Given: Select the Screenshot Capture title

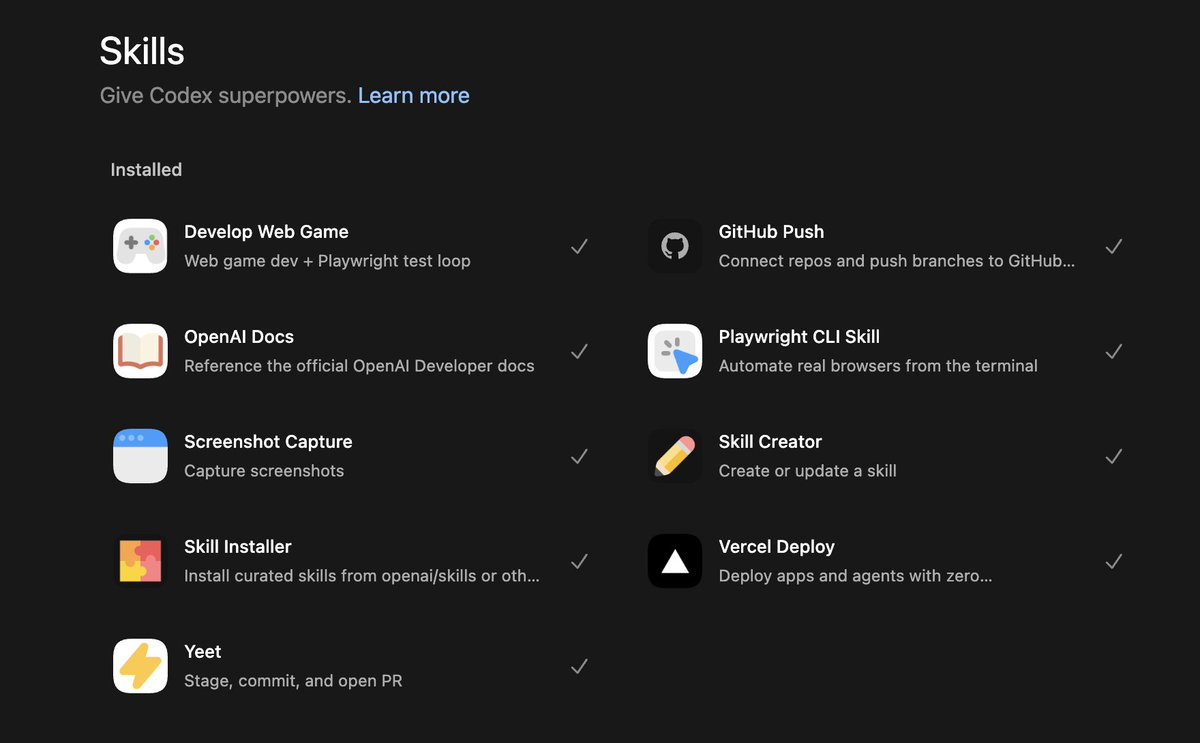Looking at the screenshot, I should (x=268, y=442).
